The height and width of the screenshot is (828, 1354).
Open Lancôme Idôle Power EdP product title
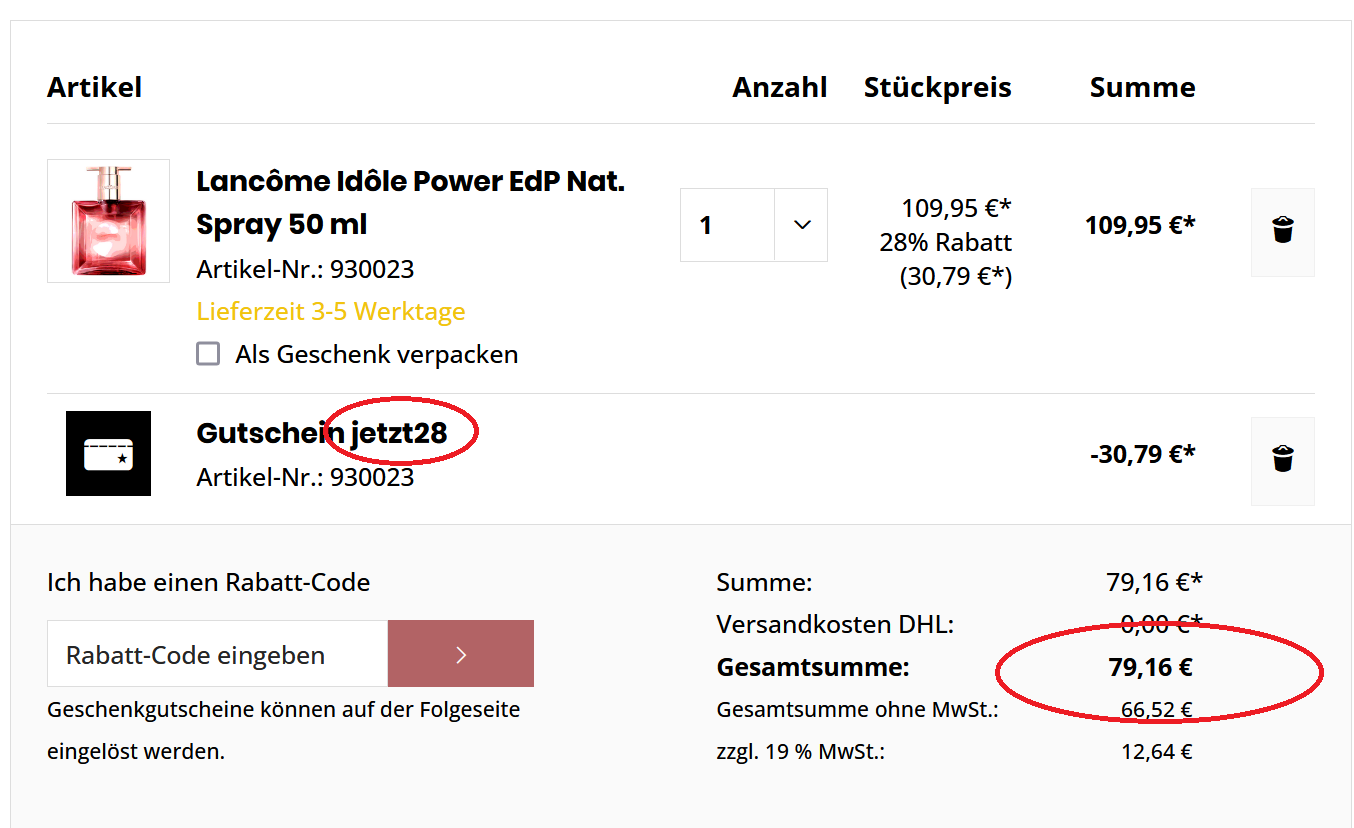(410, 203)
